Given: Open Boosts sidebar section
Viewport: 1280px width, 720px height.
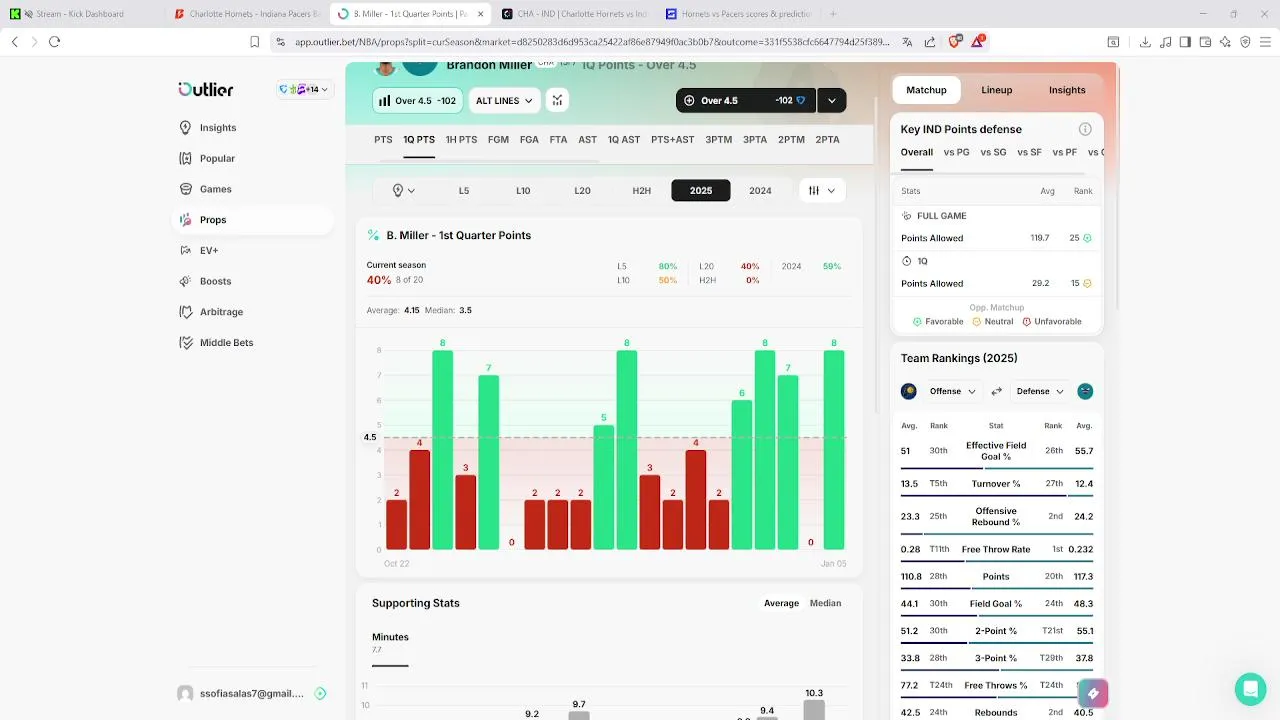Looking at the screenshot, I should pos(205,281).
